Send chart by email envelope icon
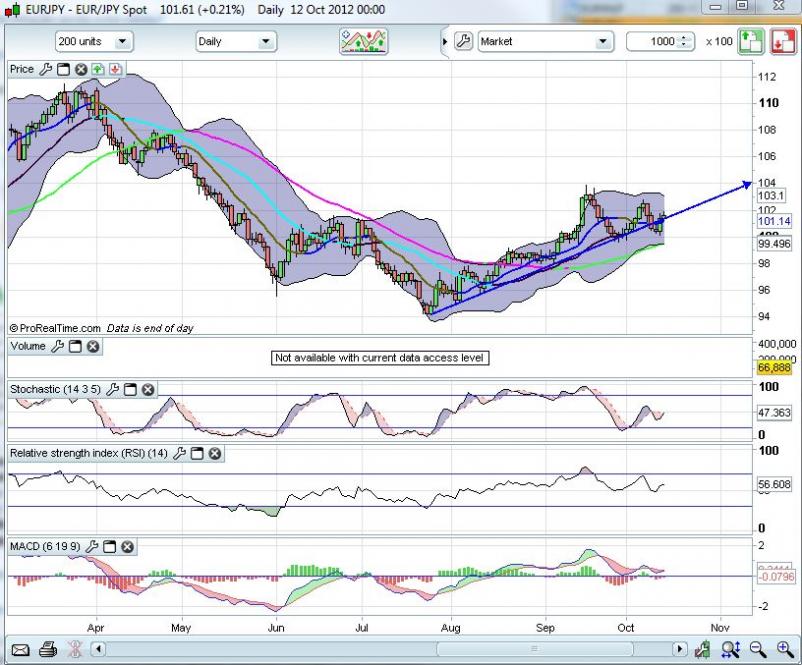Viewport: 802px width, 665px height. pyautogui.click(x=20, y=650)
